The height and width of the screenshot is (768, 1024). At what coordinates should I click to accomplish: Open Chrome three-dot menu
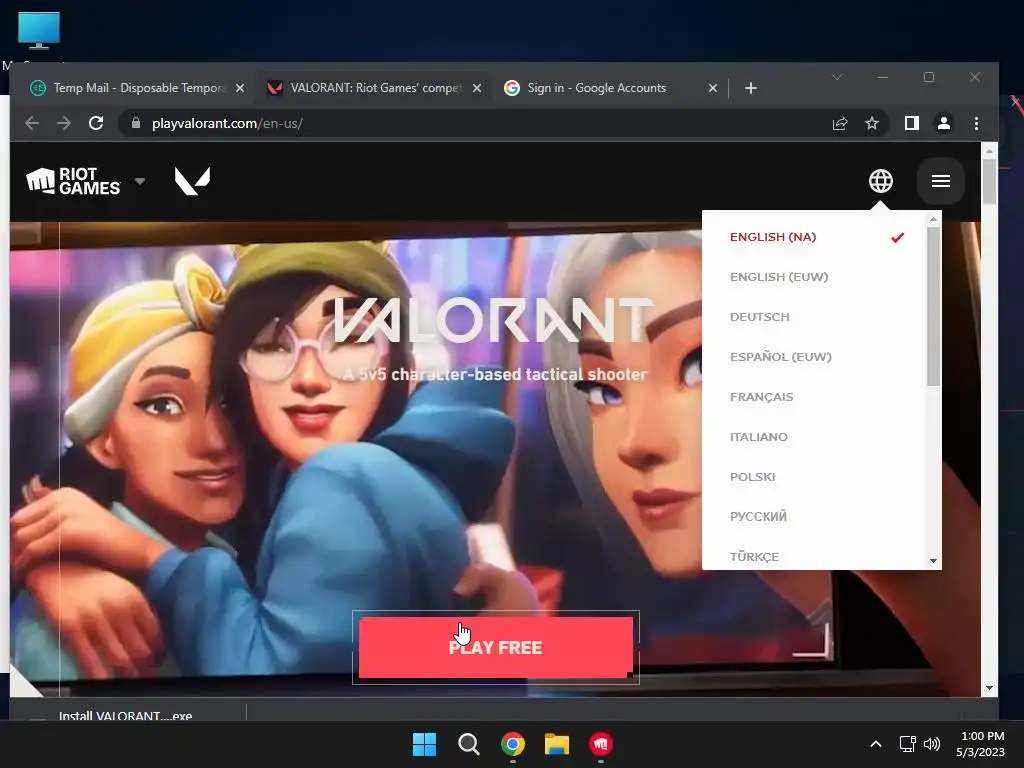pos(976,123)
